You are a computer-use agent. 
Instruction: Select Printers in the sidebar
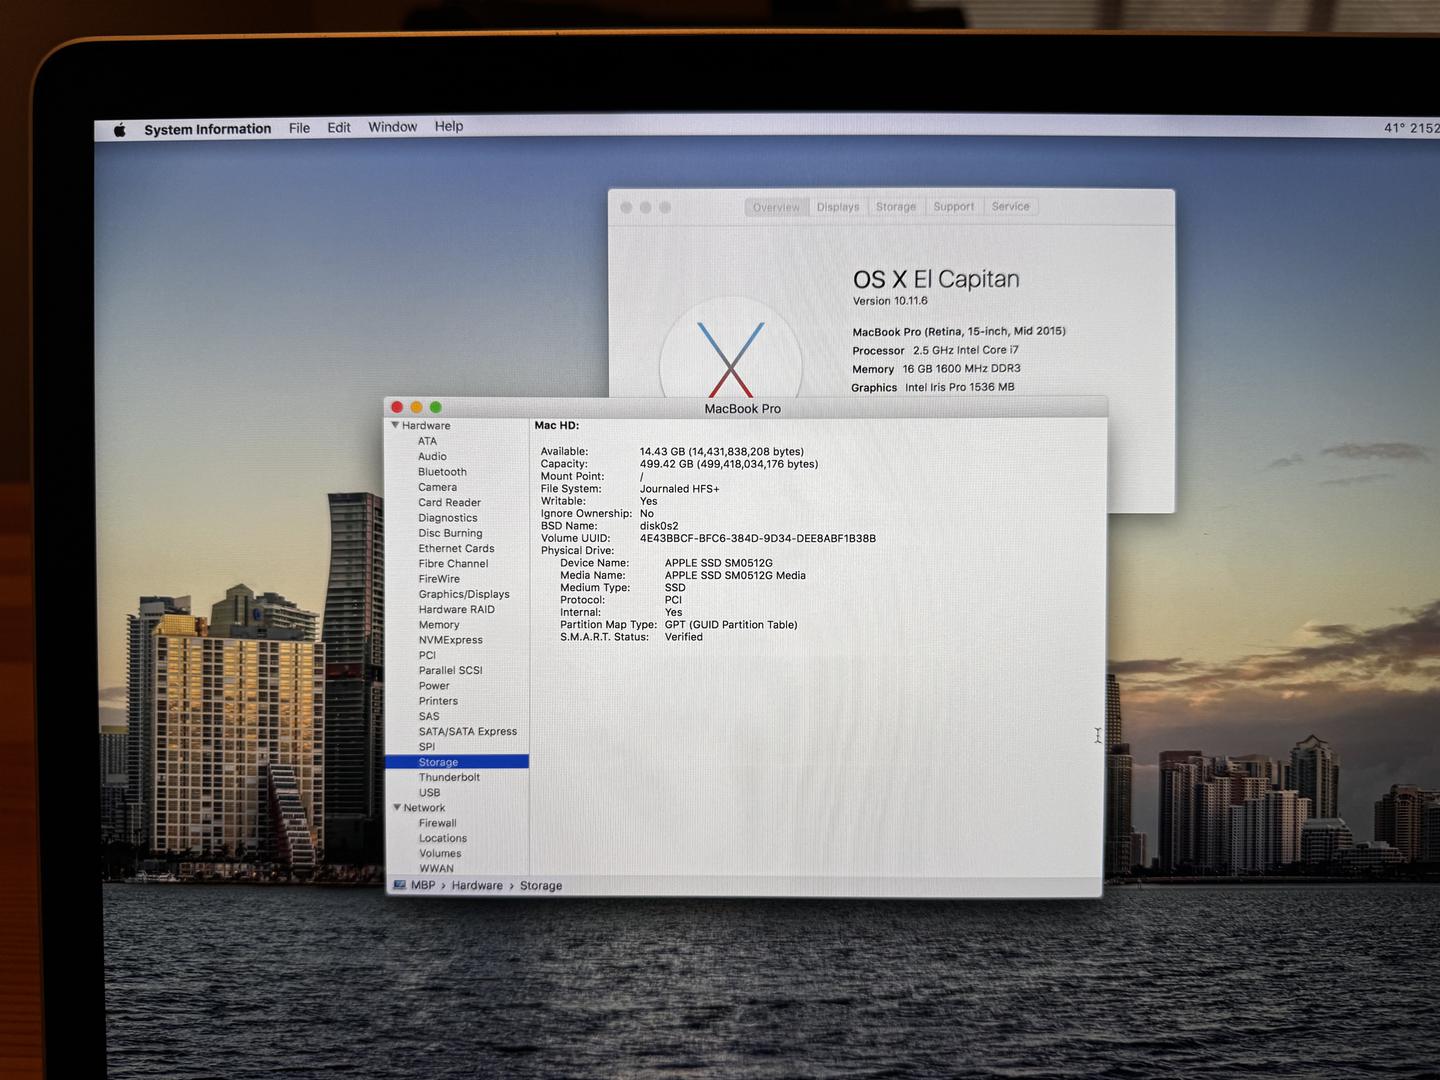[438, 701]
